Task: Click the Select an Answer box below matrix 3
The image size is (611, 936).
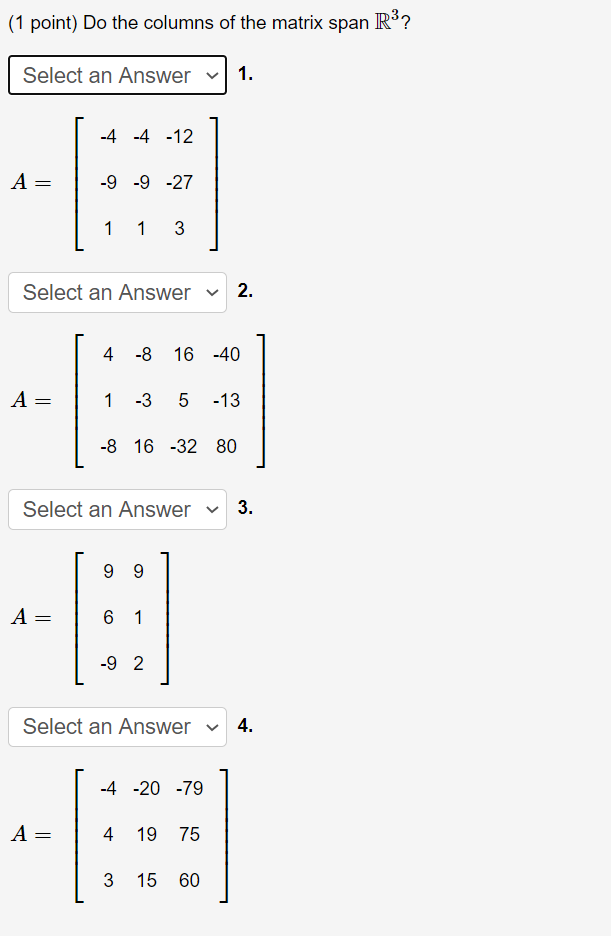Action: click(117, 727)
